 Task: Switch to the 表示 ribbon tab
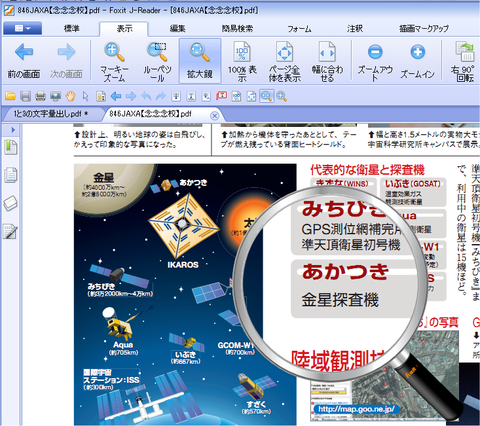[124, 29]
